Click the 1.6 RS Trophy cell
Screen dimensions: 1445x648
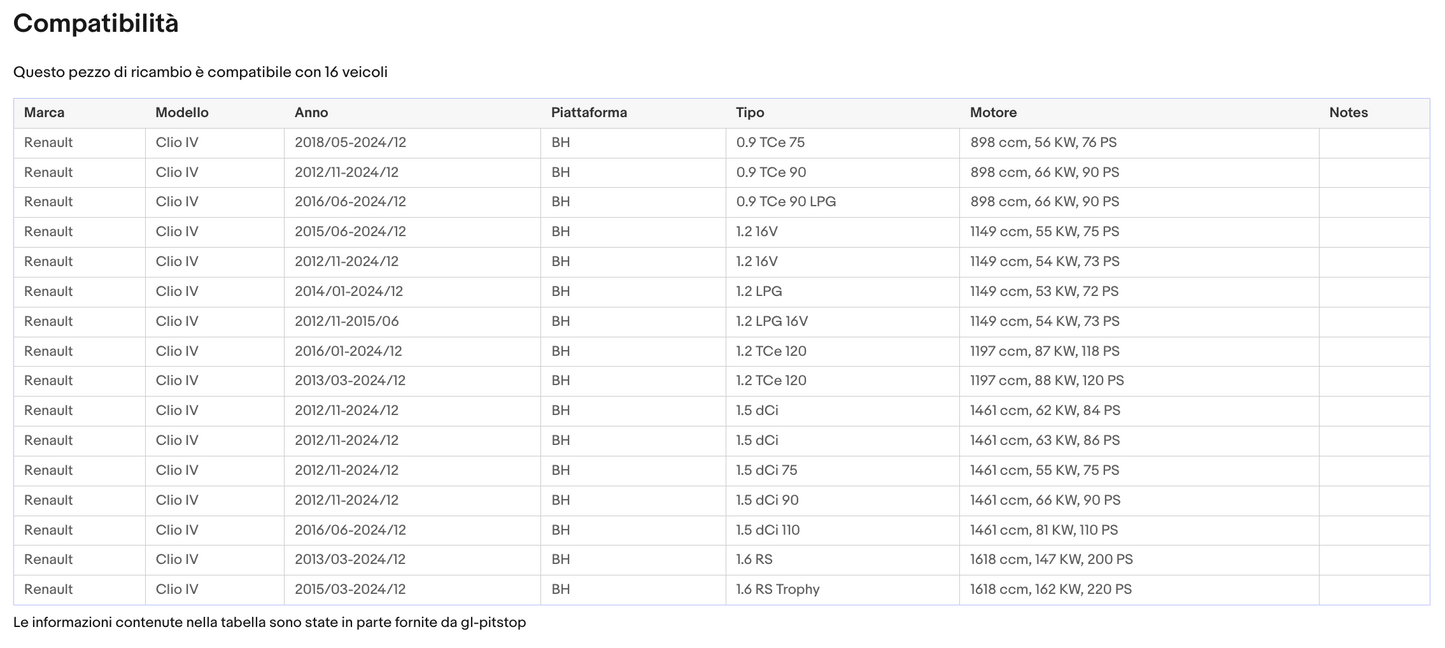pos(778,590)
